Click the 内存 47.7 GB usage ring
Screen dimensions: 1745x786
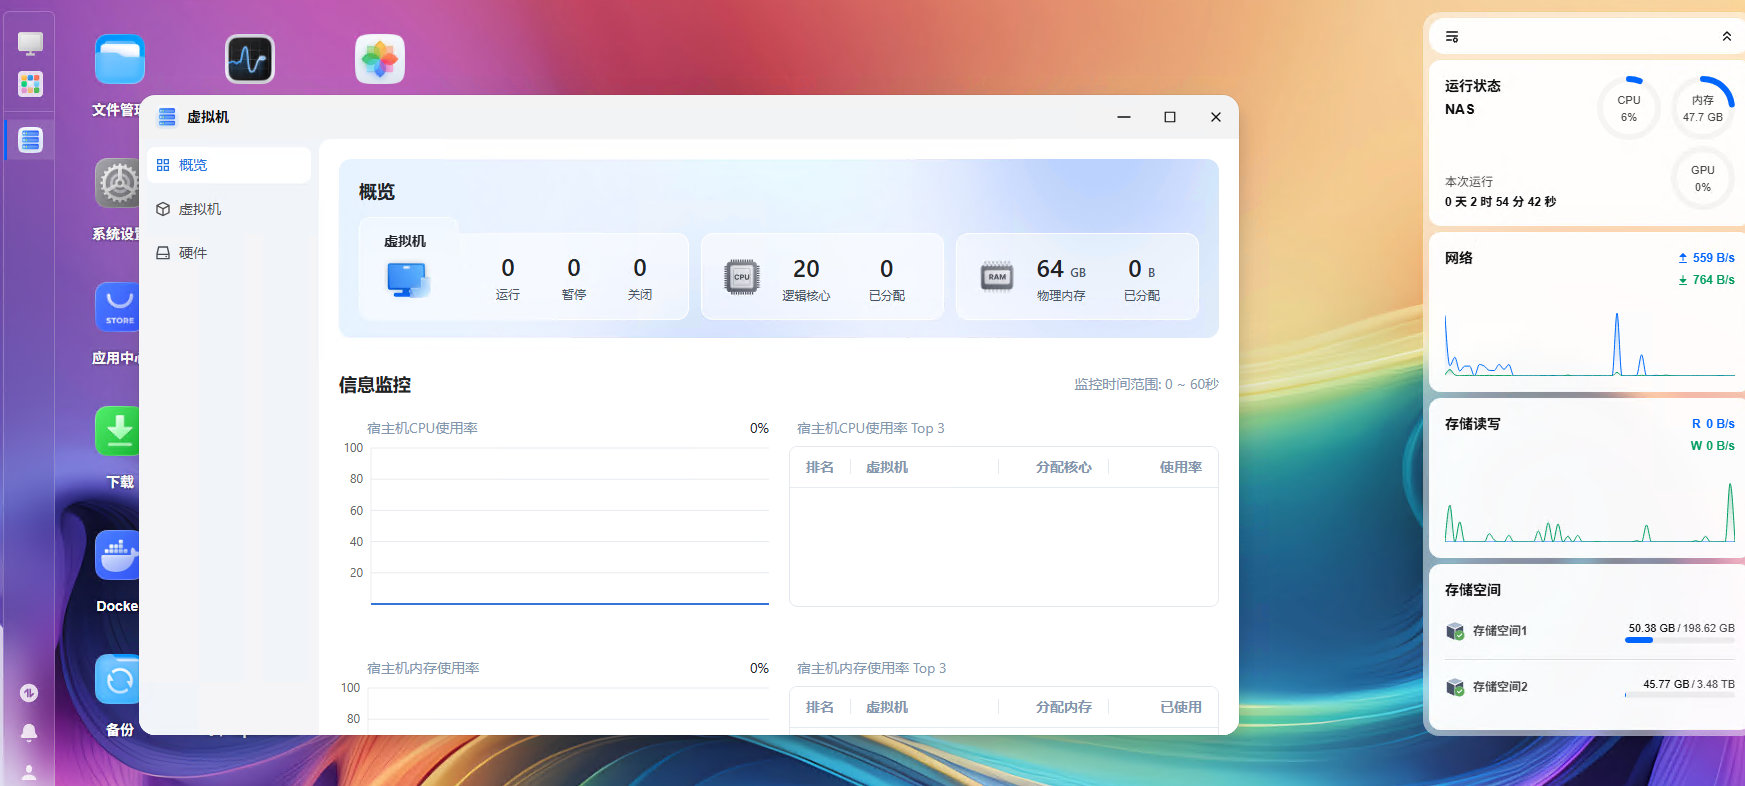(x=1703, y=108)
